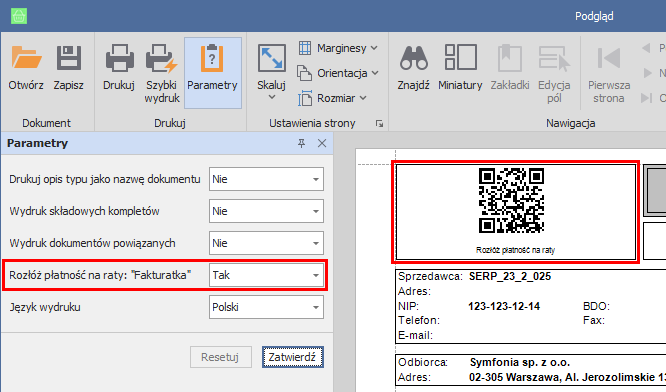Click the Resetuj button
The height and width of the screenshot is (392, 666).
(220, 357)
